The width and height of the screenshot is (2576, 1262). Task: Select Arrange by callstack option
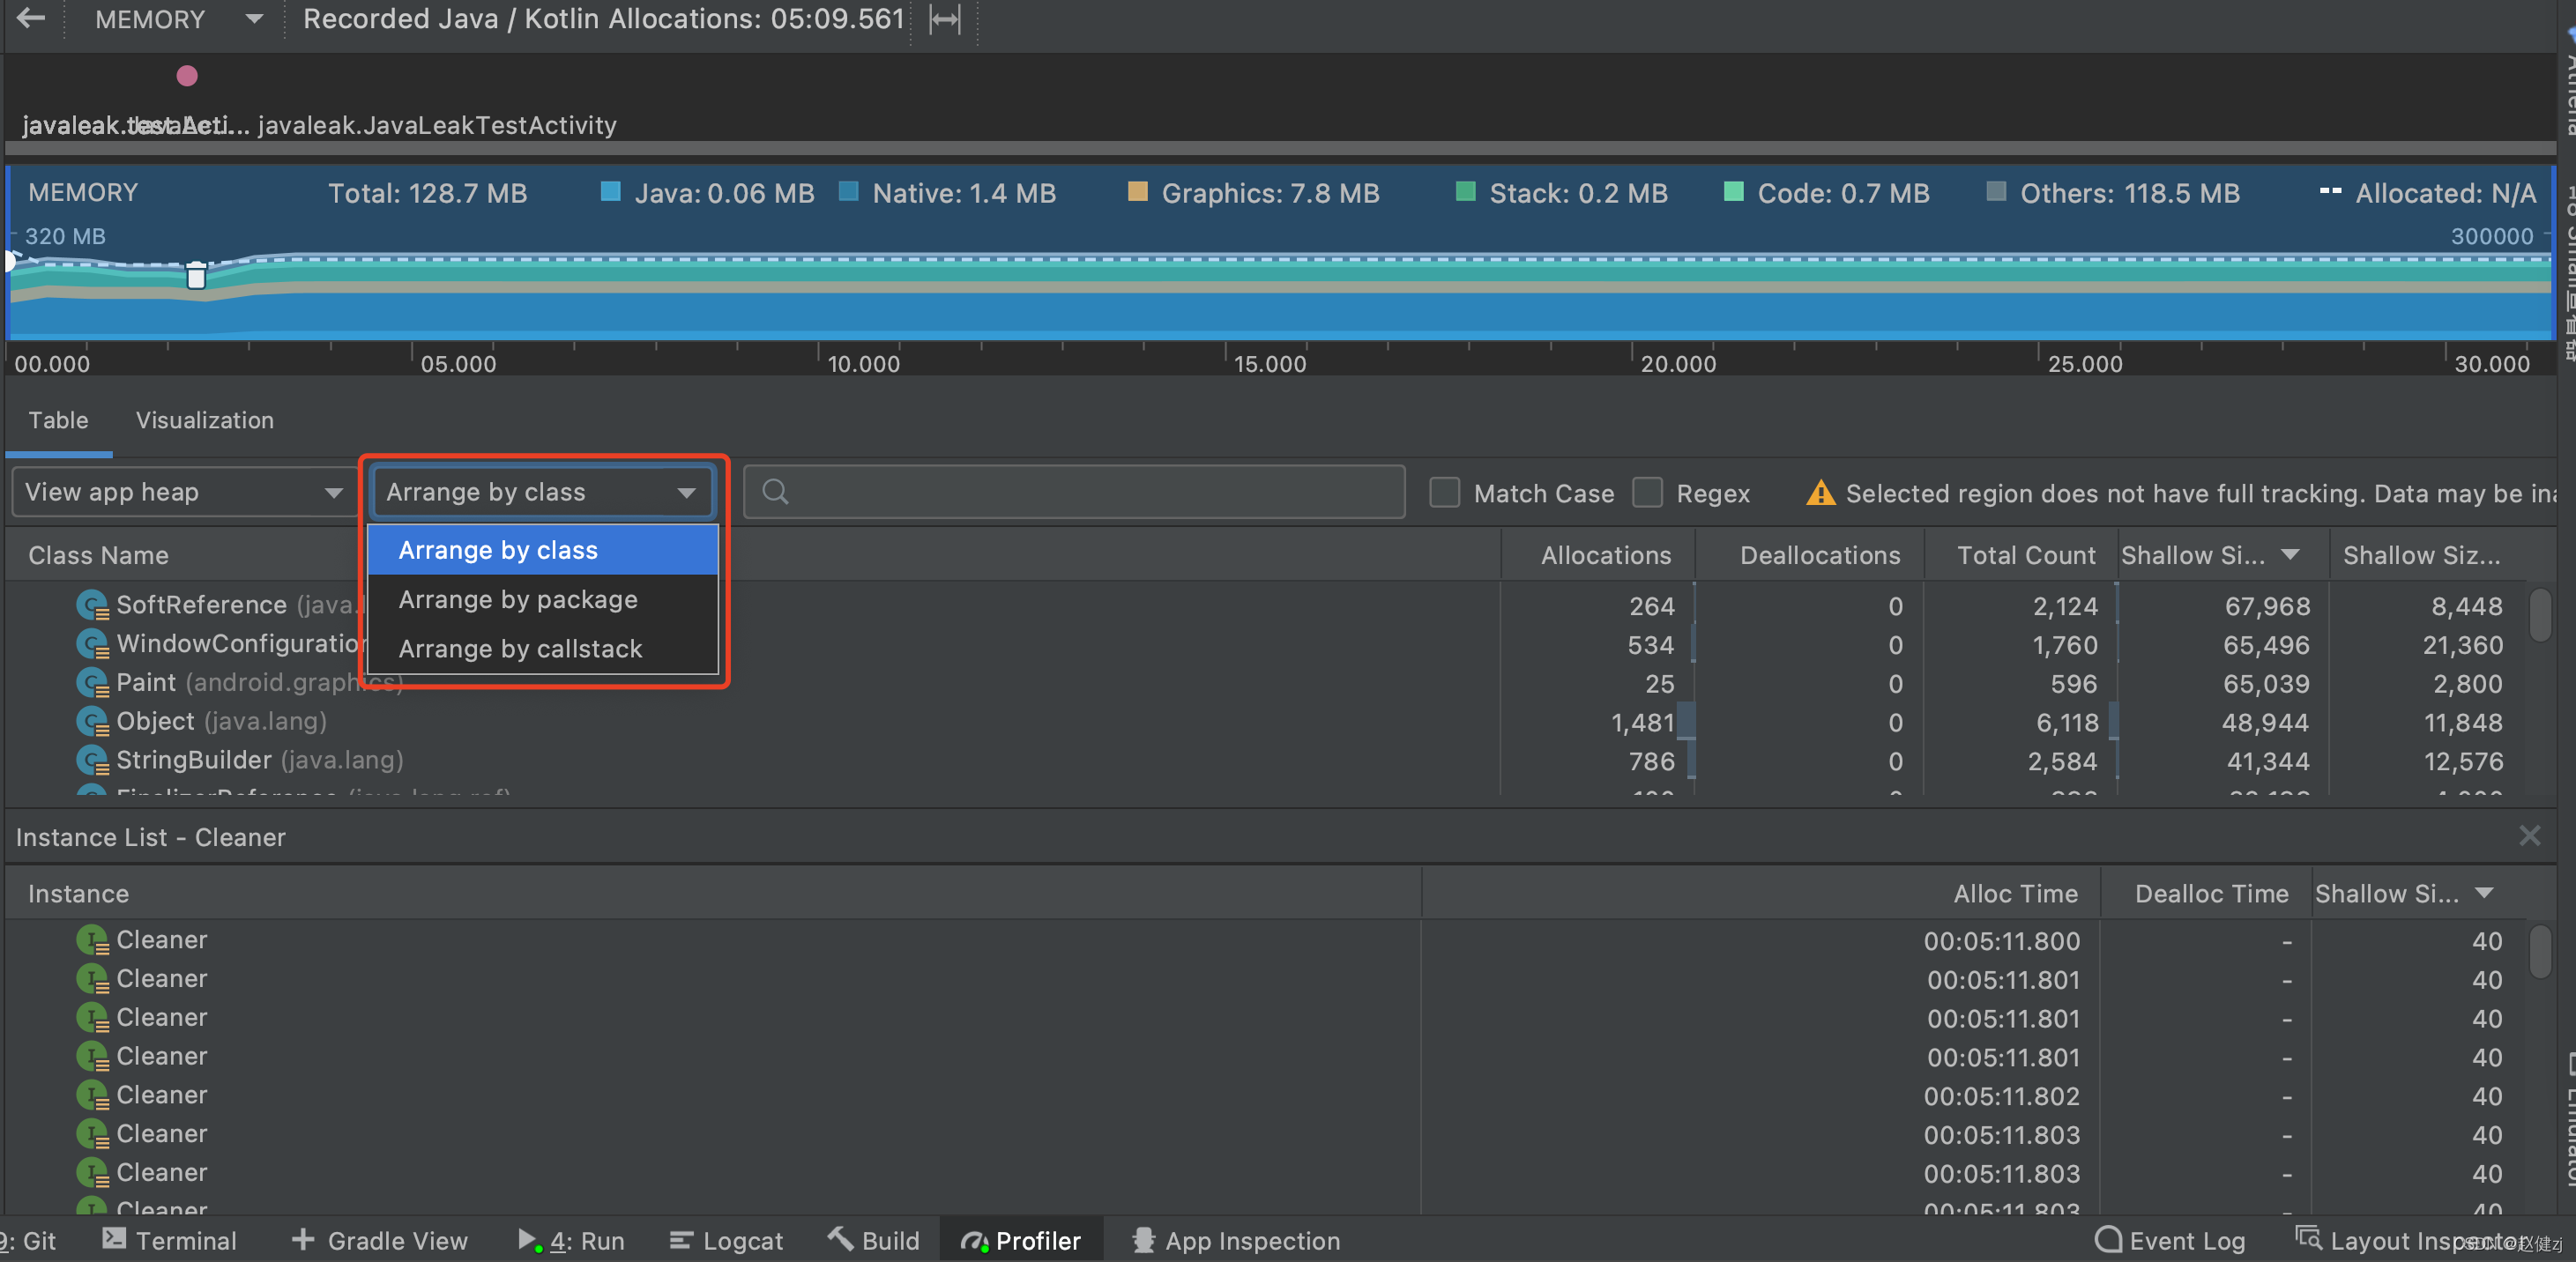click(520, 648)
